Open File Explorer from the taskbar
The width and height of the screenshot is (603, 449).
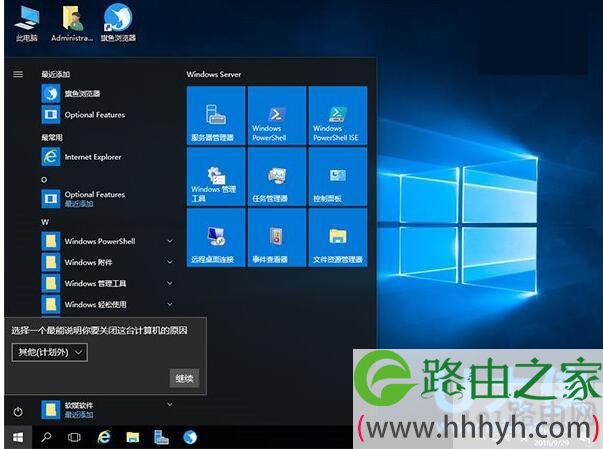click(133, 437)
